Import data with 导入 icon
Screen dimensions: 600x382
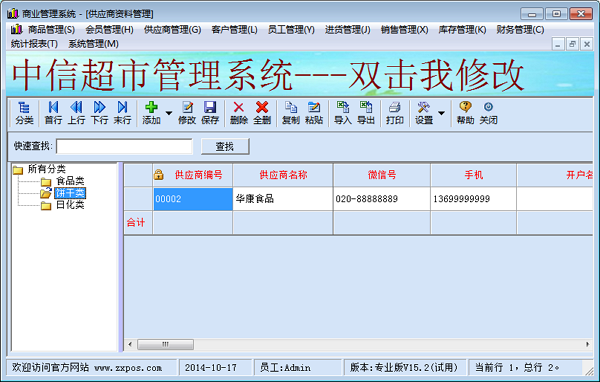pos(343,113)
